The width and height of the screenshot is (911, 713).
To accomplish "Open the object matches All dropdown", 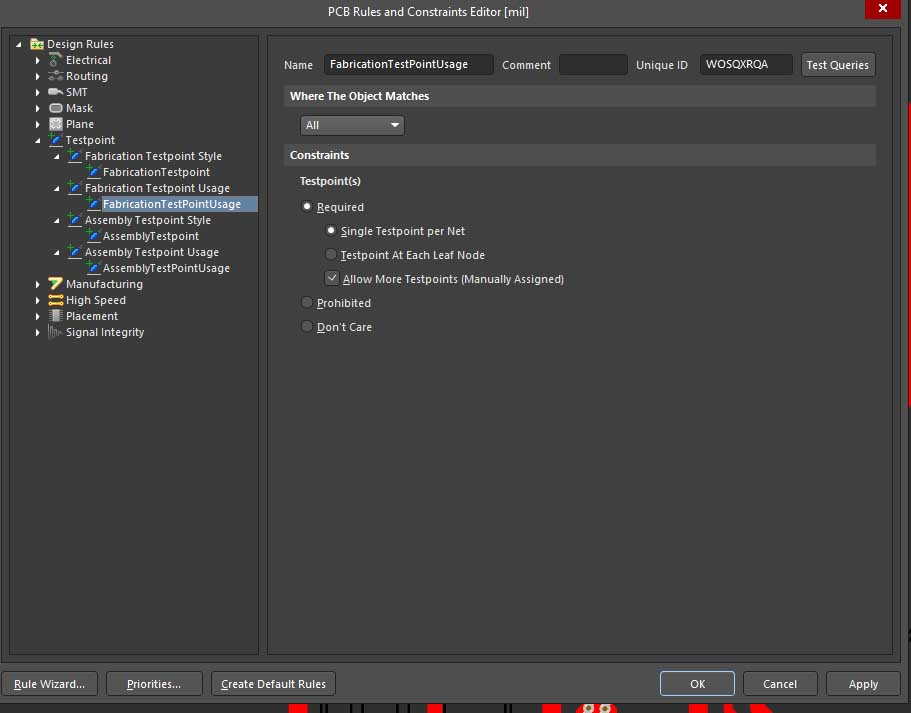I will click(x=352, y=125).
